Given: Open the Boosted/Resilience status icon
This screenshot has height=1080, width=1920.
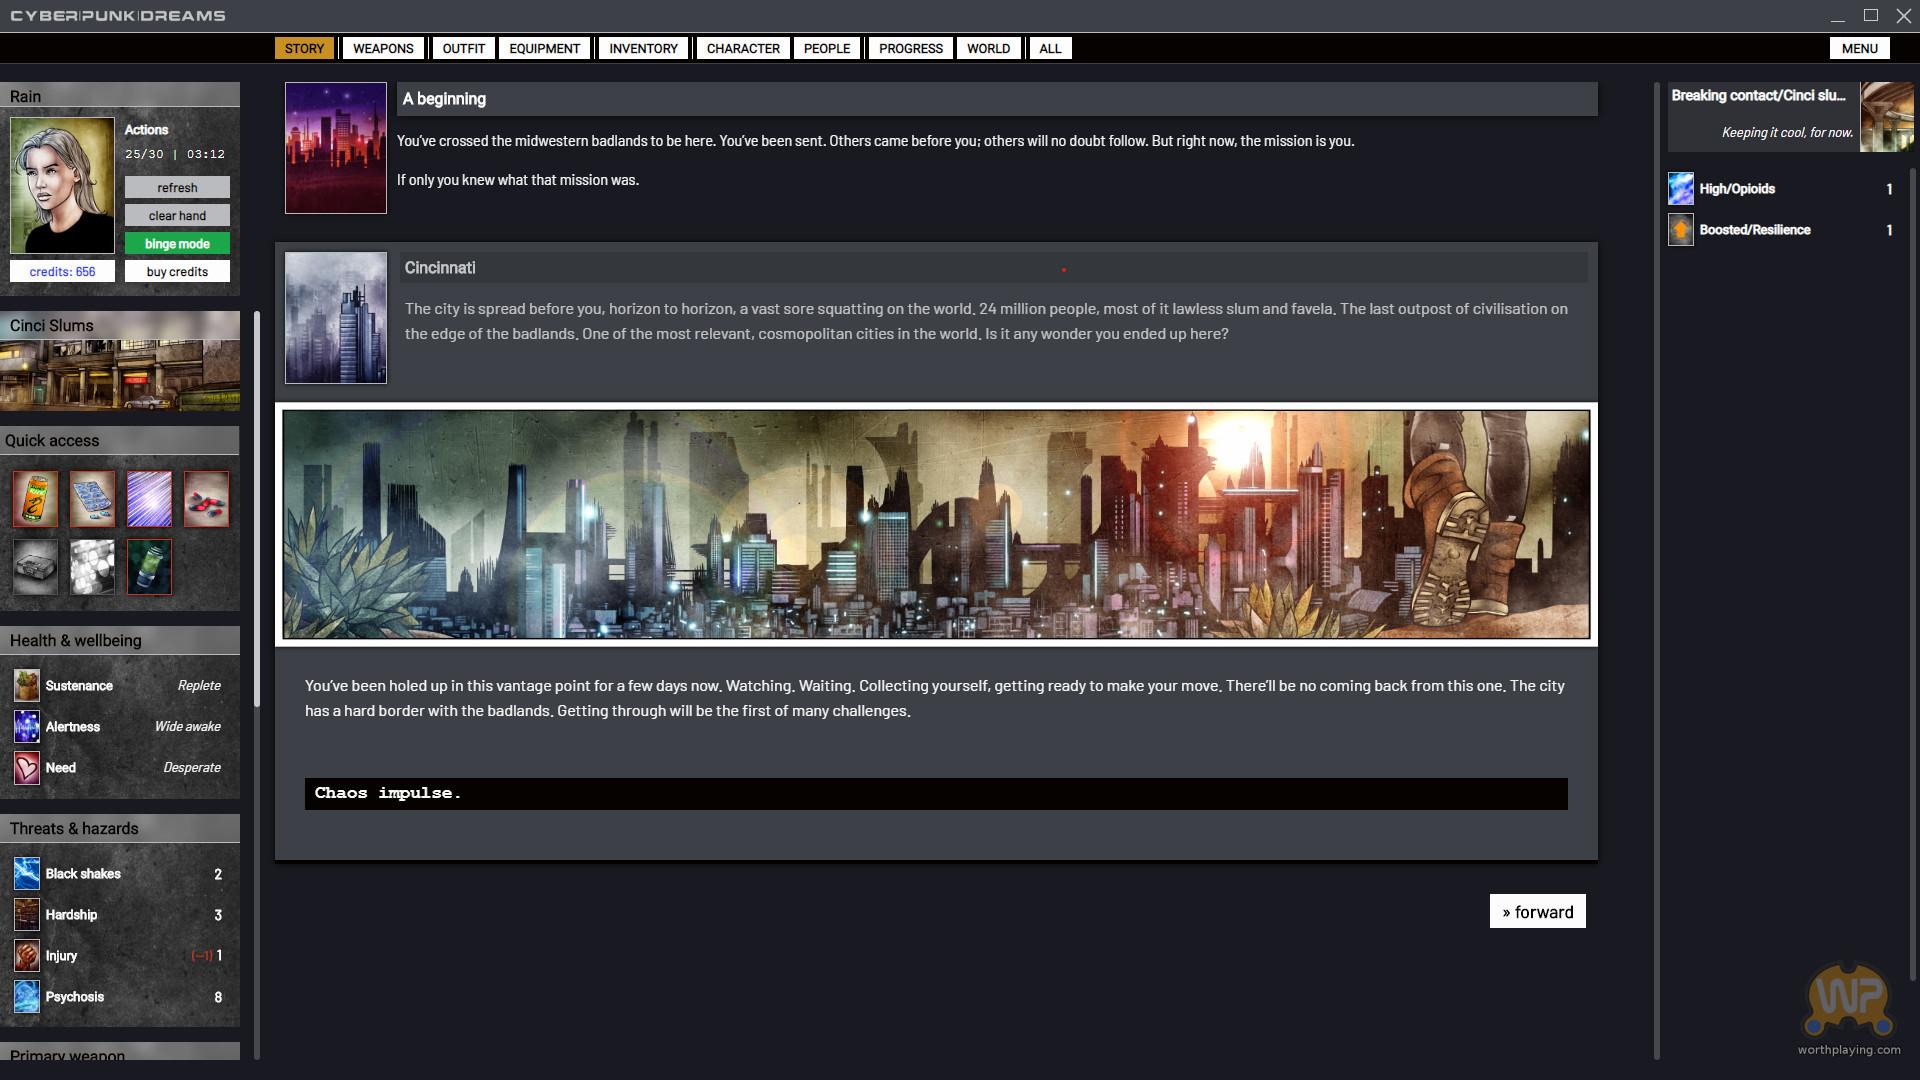Looking at the screenshot, I should tap(1681, 230).
